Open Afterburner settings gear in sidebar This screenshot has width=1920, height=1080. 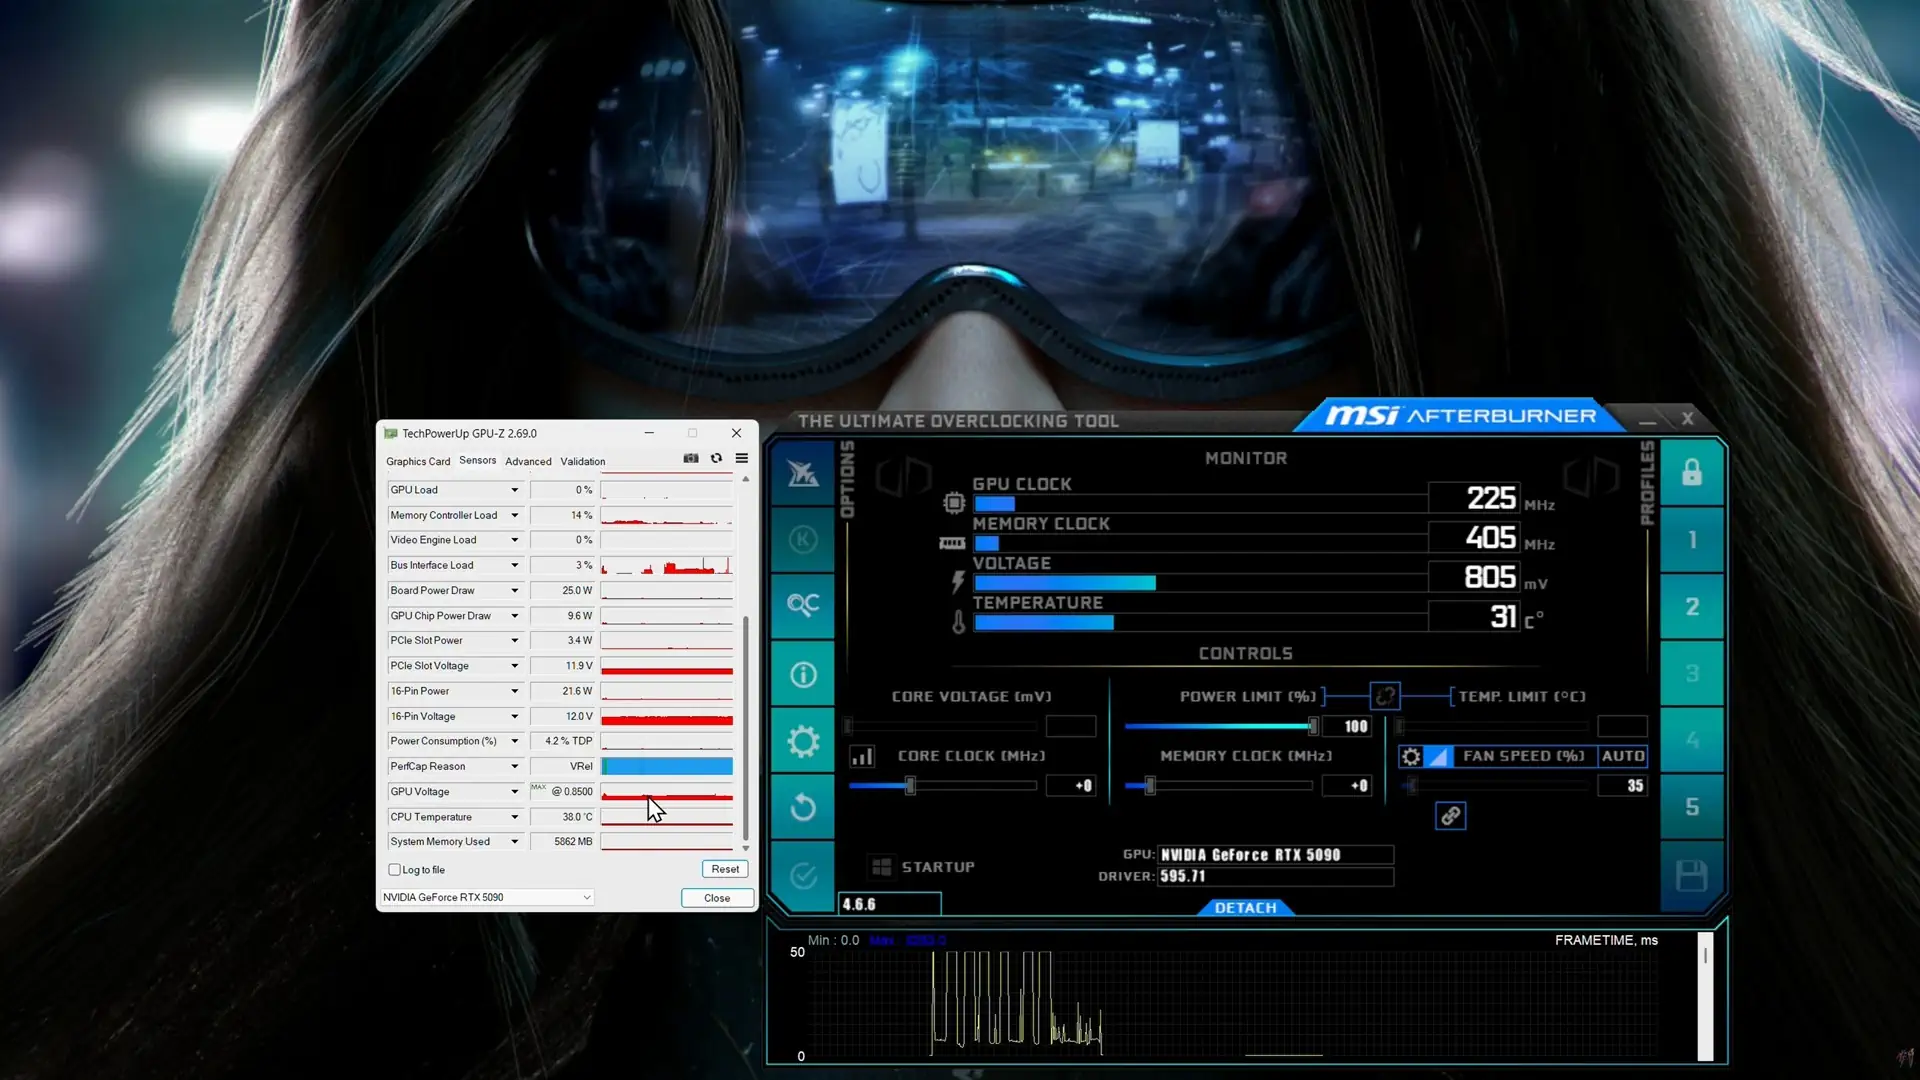pyautogui.click(x=803, y=742)
